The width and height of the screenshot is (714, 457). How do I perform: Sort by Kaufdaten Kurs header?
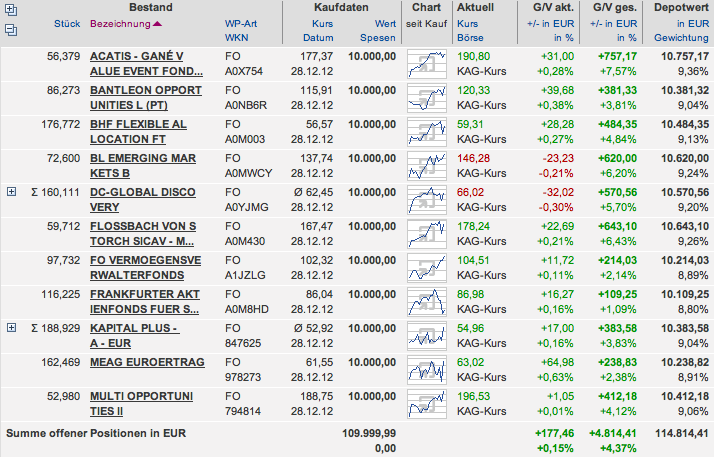click(x=322, y=24)
